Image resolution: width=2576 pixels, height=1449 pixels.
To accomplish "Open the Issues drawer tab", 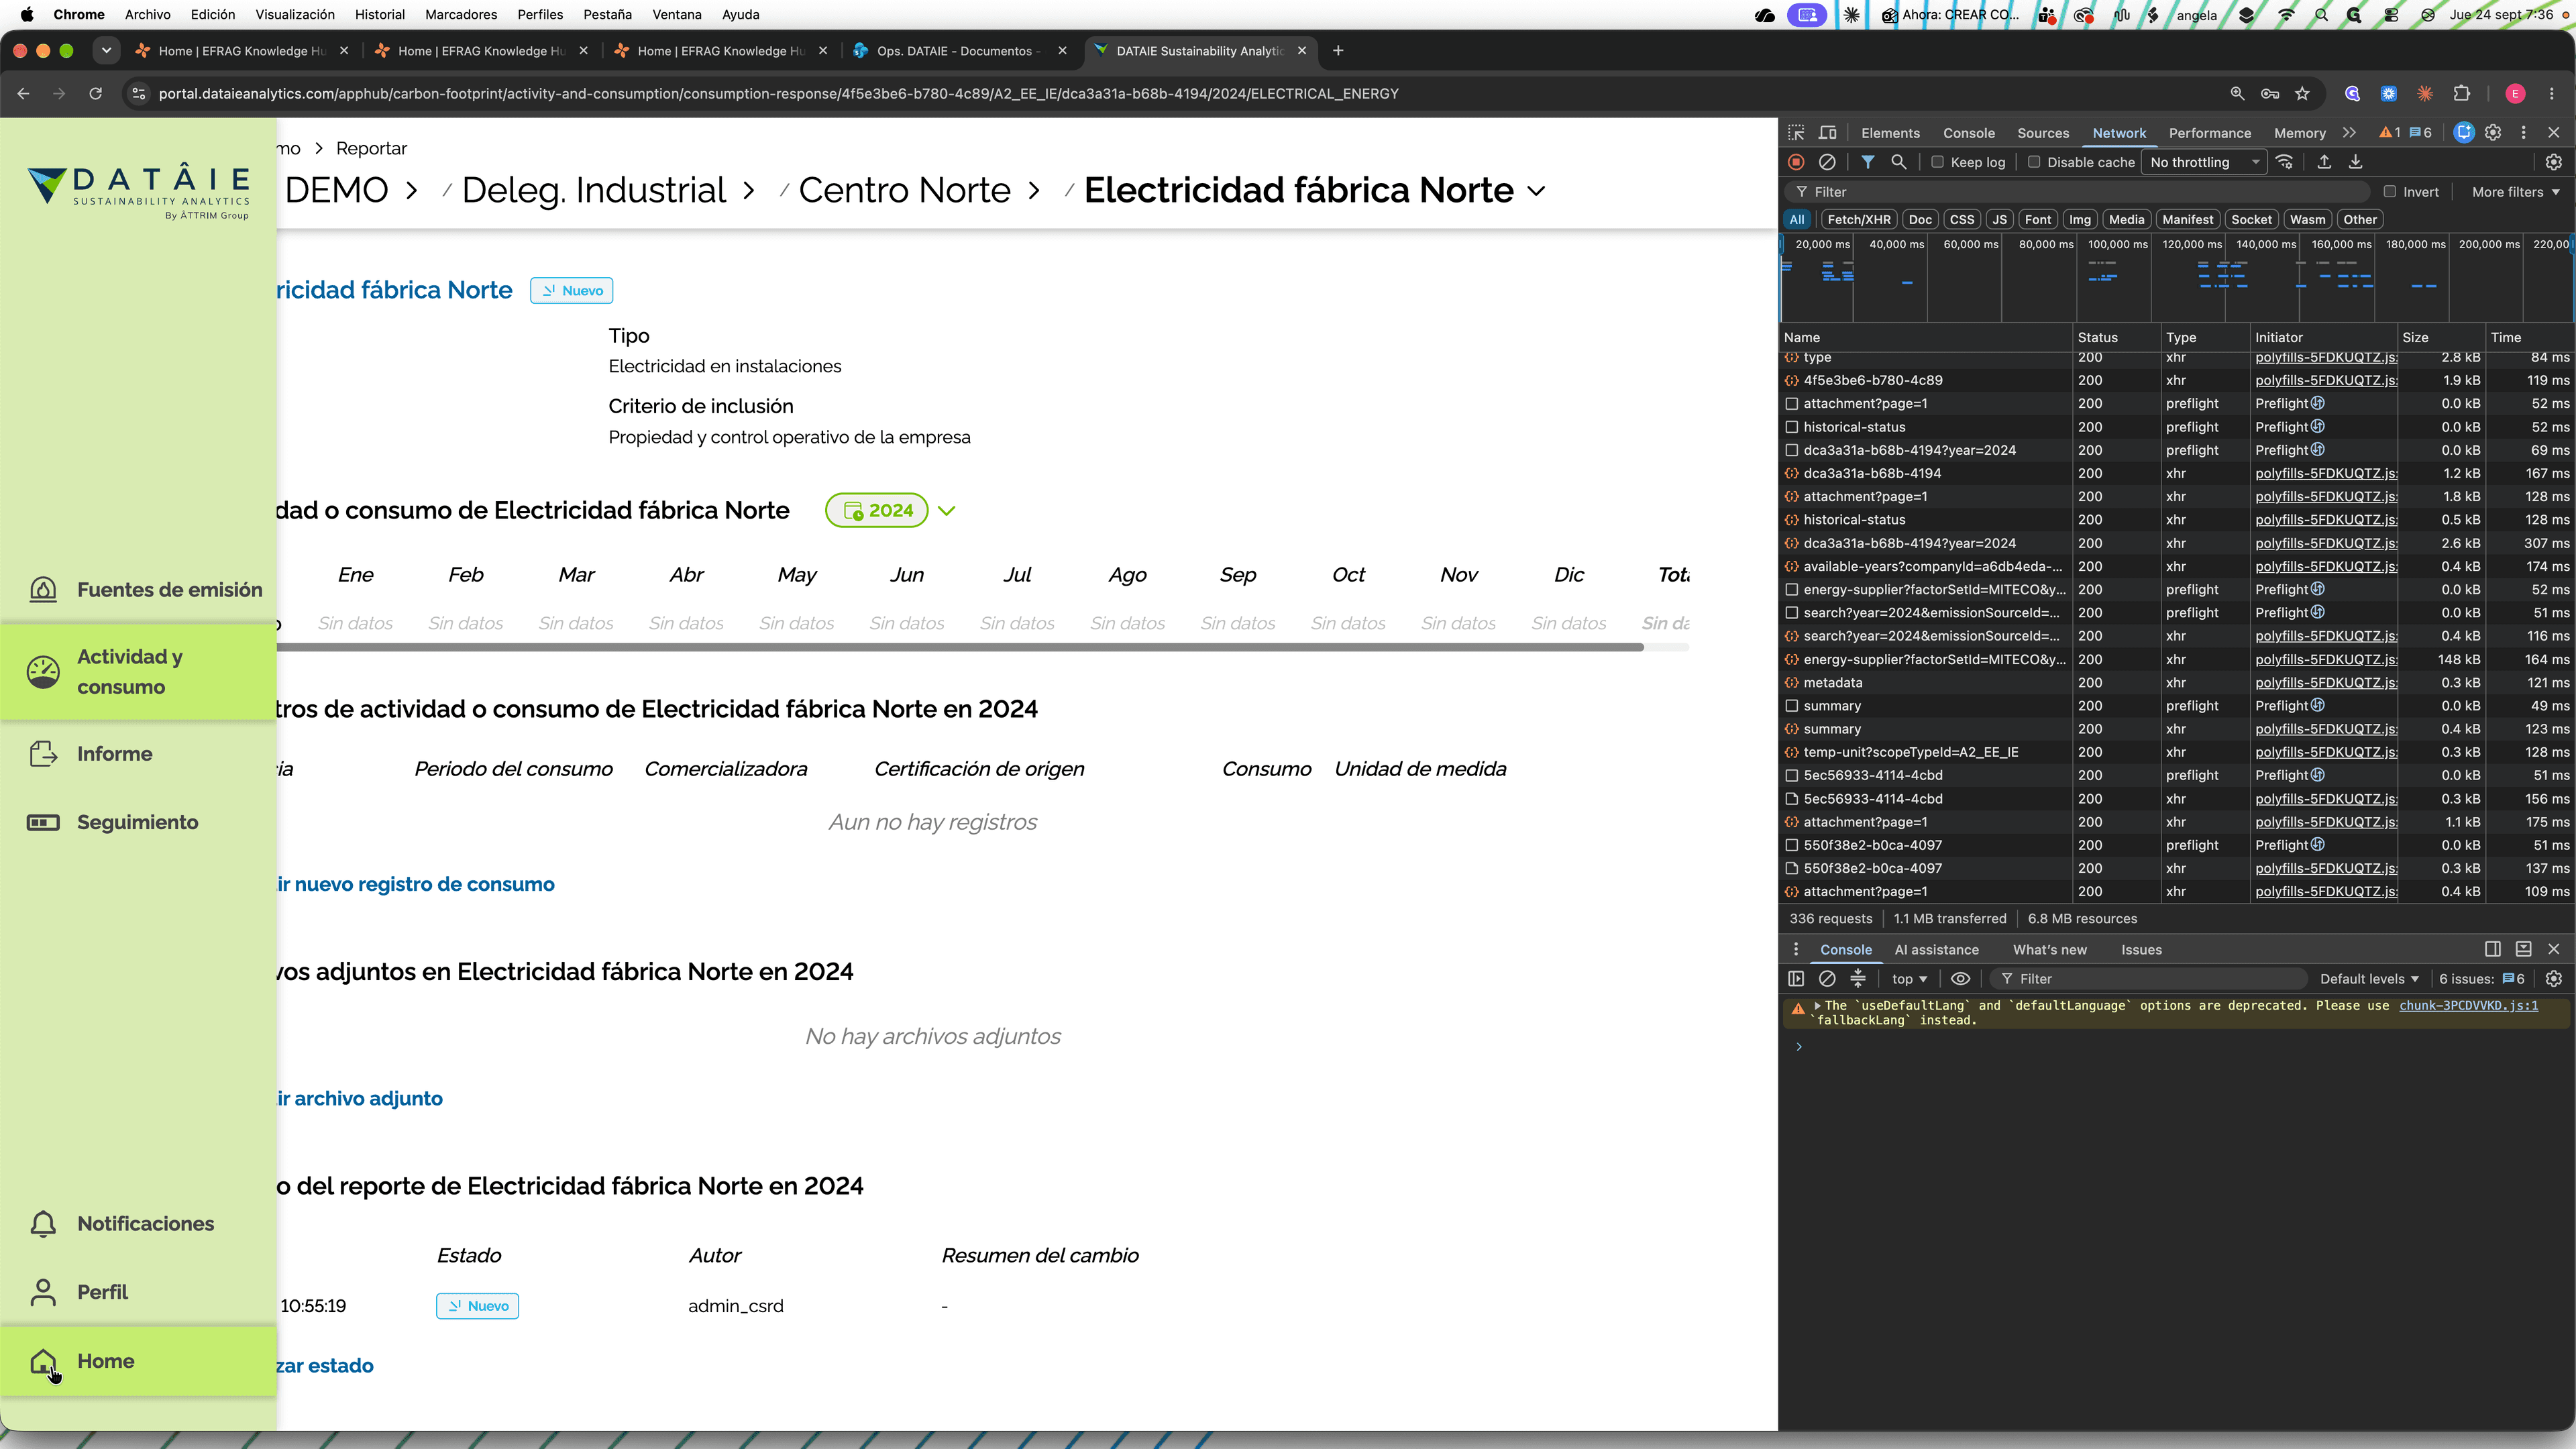I will 2141,950.
